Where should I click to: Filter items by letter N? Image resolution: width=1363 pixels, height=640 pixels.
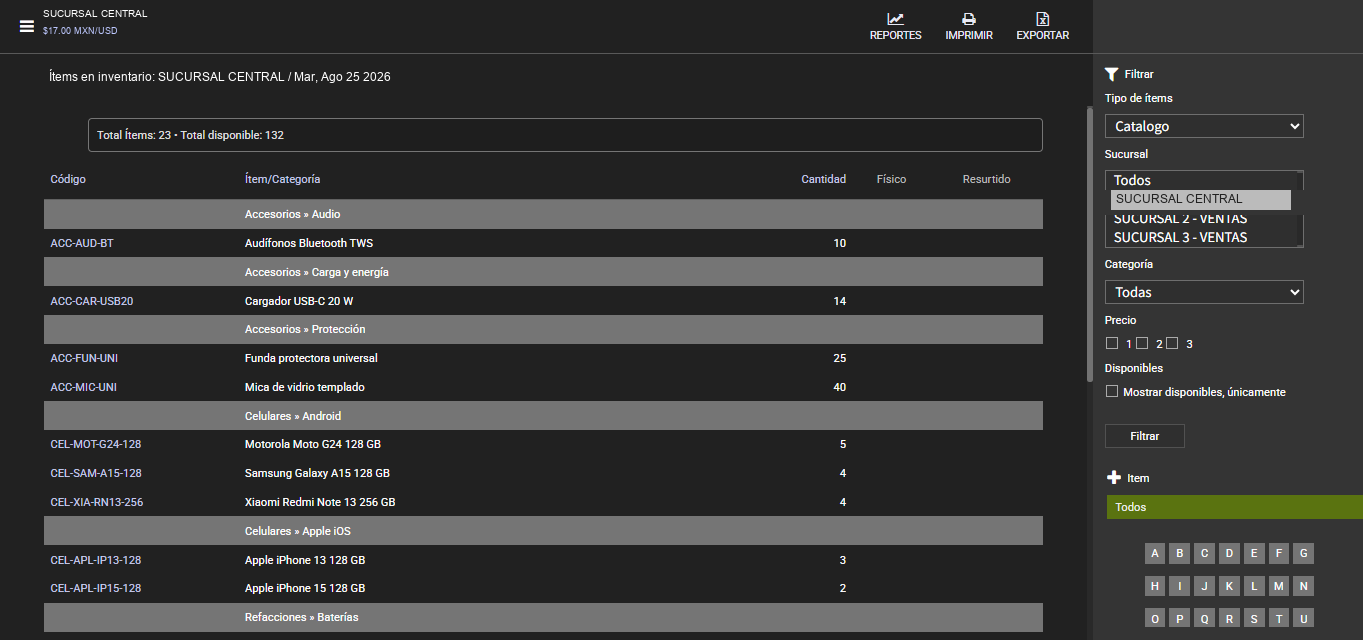(1302, 586)
